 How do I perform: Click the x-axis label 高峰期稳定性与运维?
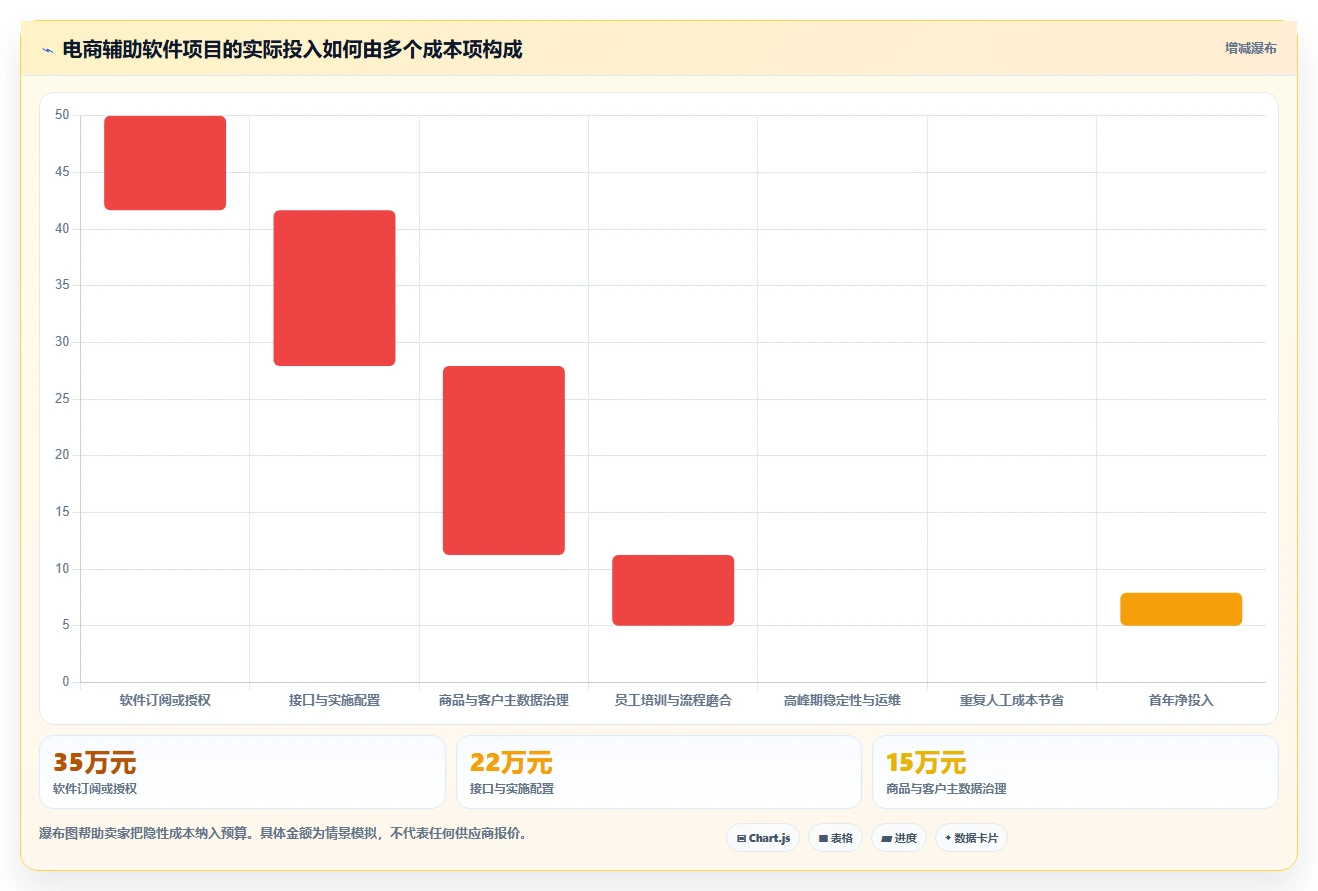[x=842, y=700]
